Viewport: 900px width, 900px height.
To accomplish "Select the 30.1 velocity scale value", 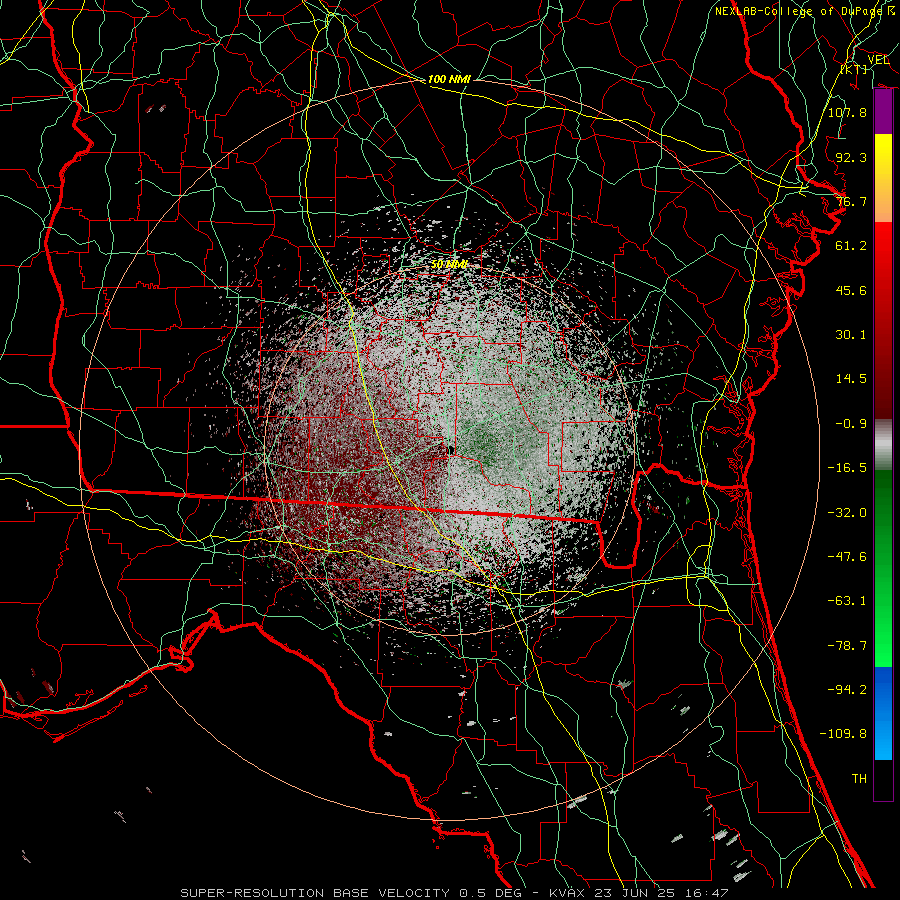I will tap(851, 335).
